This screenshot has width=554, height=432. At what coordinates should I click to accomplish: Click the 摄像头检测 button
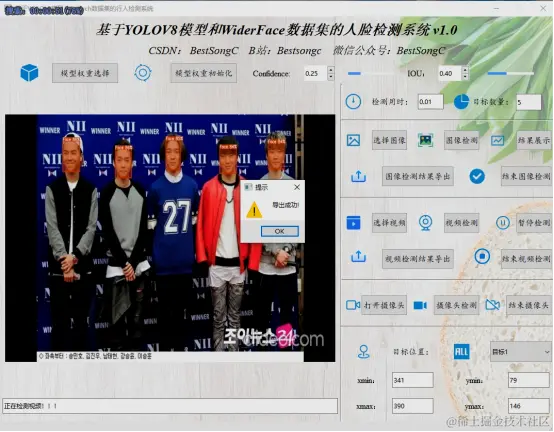[x=456, y=305]
